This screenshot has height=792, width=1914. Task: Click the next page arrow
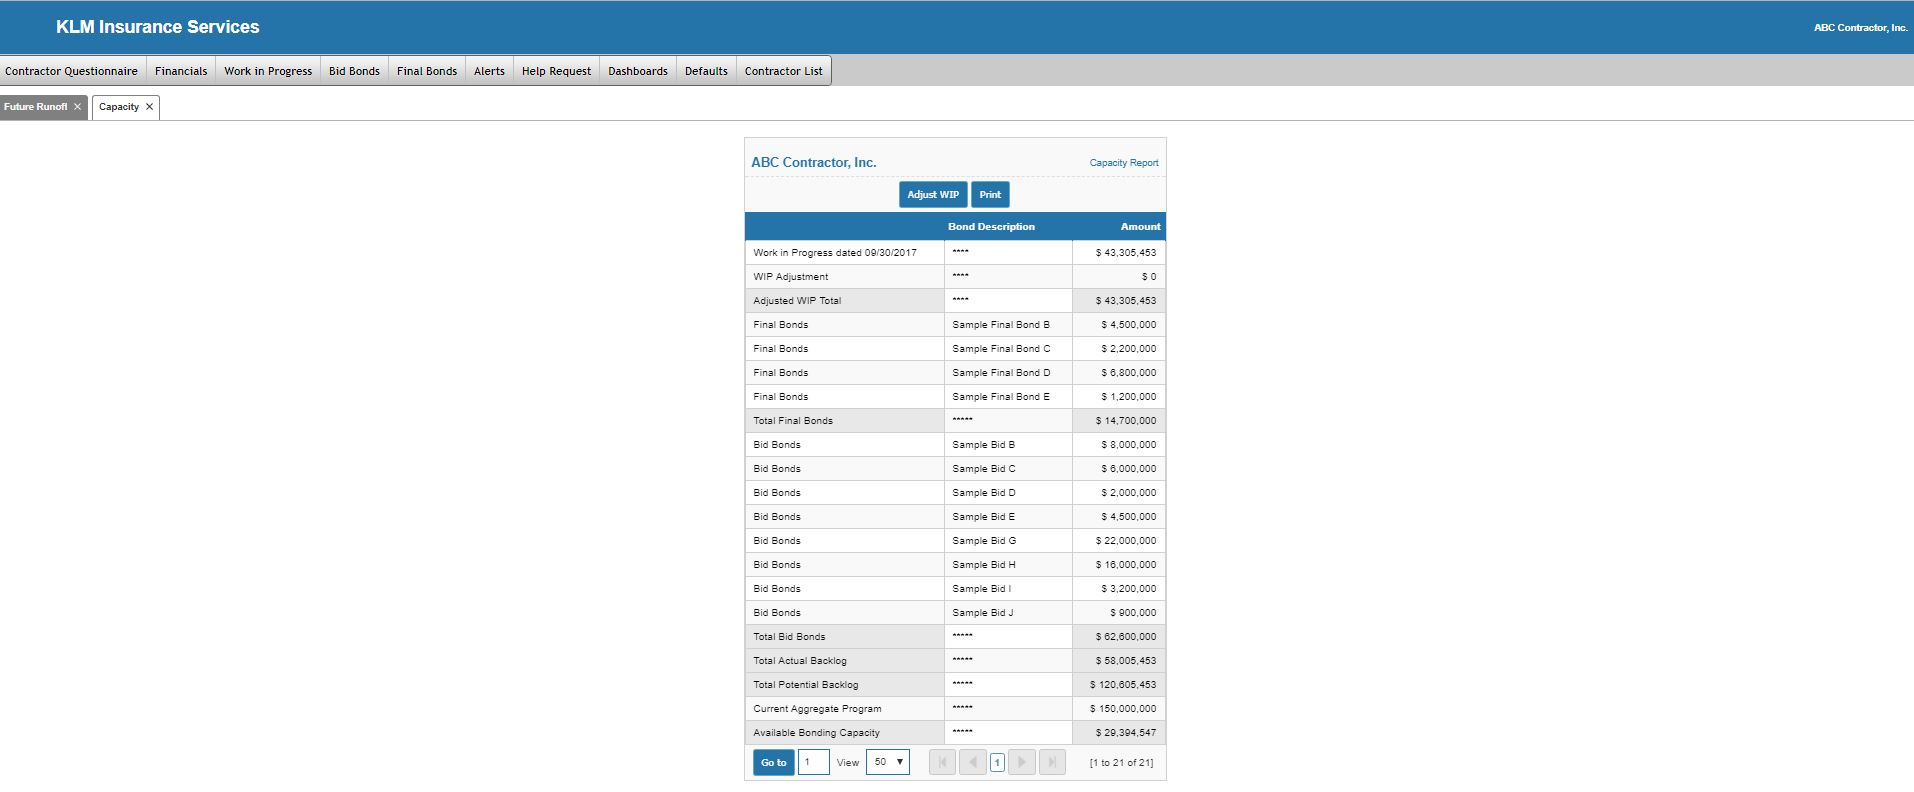click(1021, 762)
